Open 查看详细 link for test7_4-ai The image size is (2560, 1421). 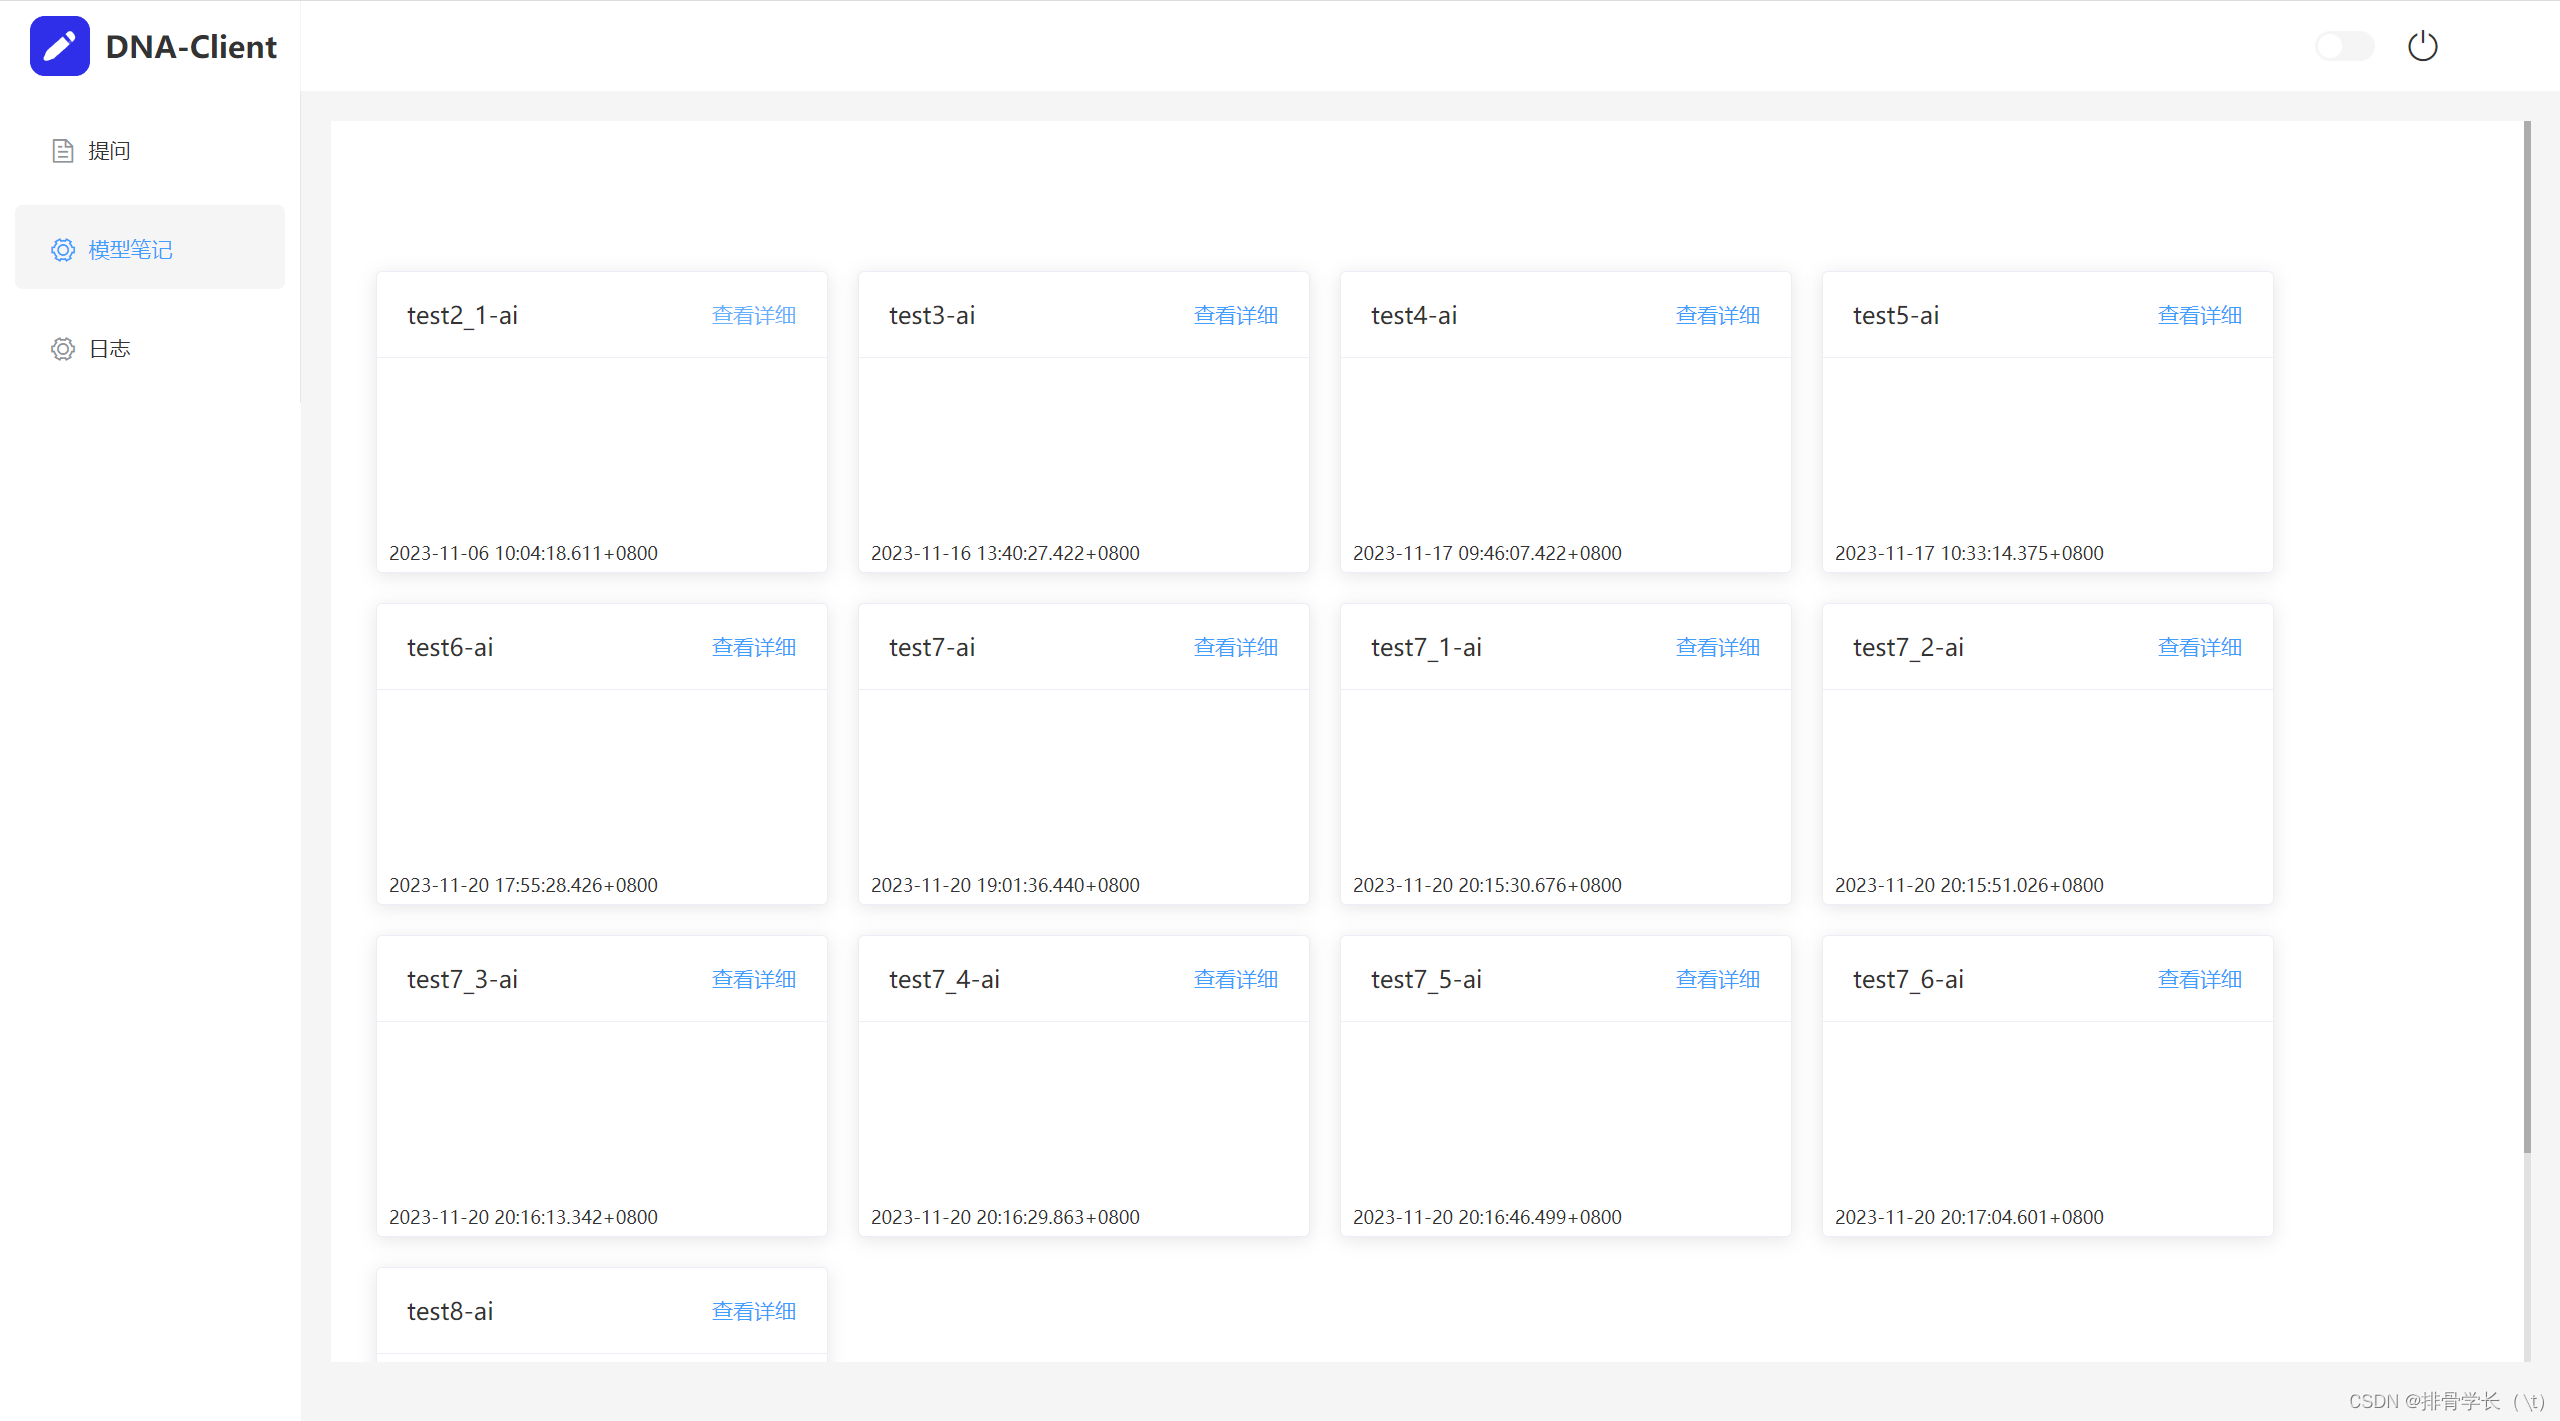click(x=1236, y=980)
